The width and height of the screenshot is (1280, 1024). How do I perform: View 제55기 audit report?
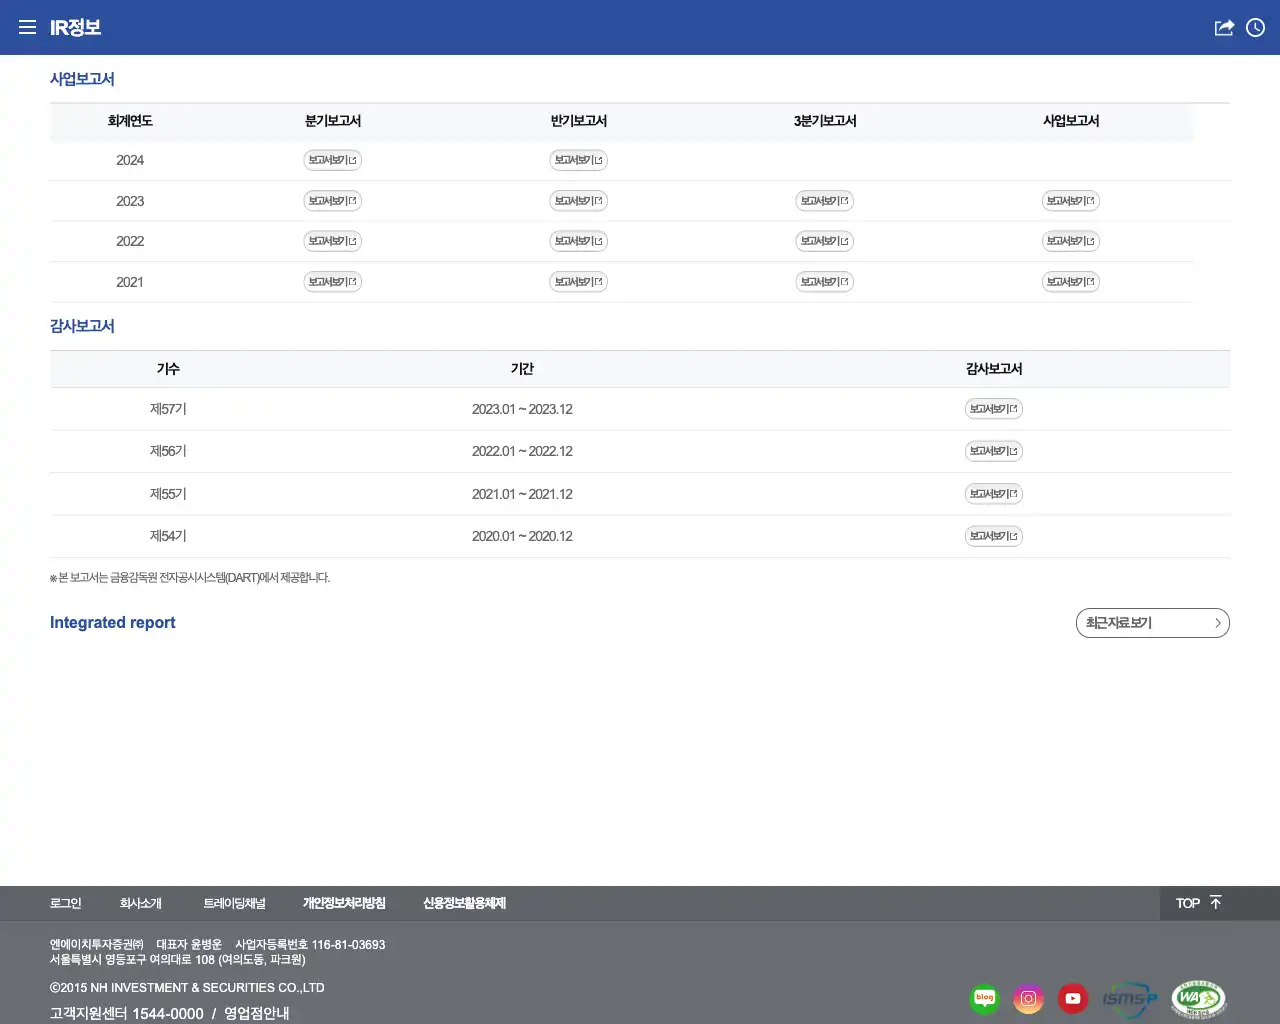click(x=994, y=494)
